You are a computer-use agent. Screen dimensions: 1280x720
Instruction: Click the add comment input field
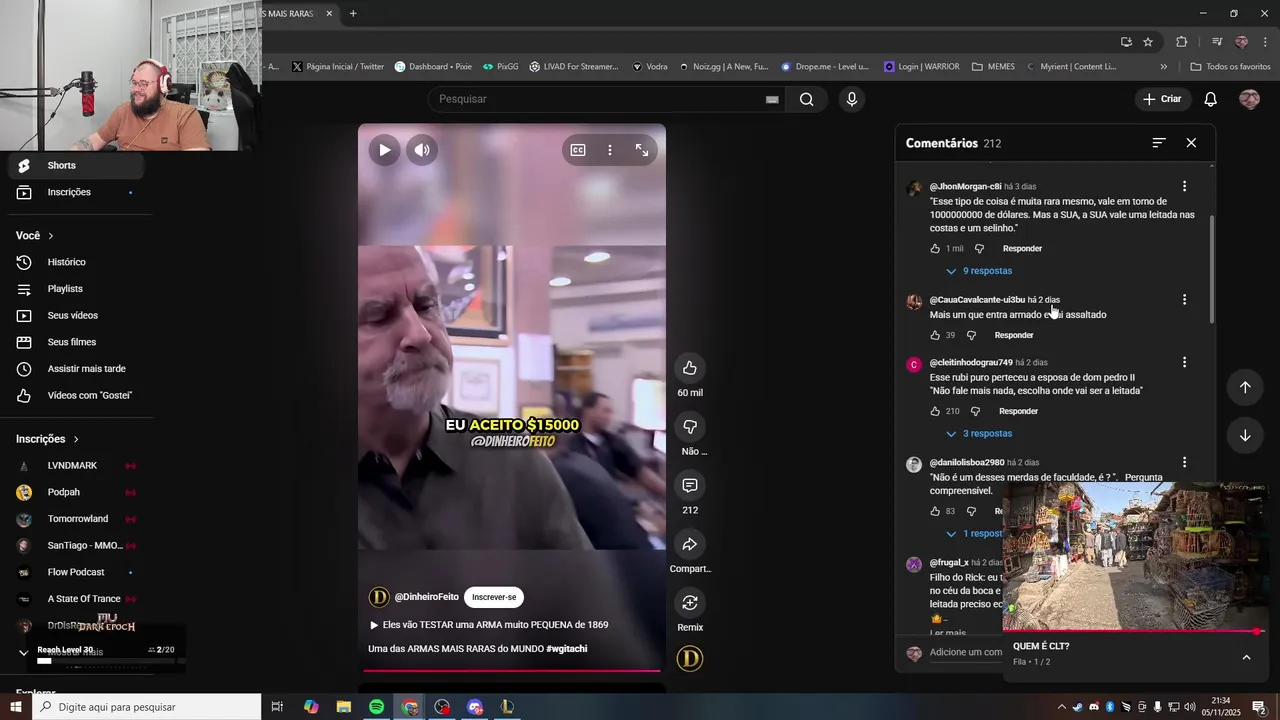coord(966,653)
